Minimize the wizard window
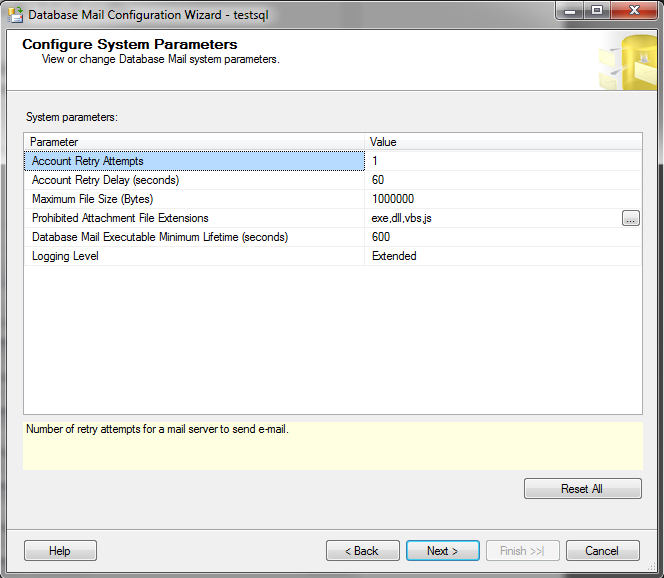This screenshot has height=578, width=664. 570,11
